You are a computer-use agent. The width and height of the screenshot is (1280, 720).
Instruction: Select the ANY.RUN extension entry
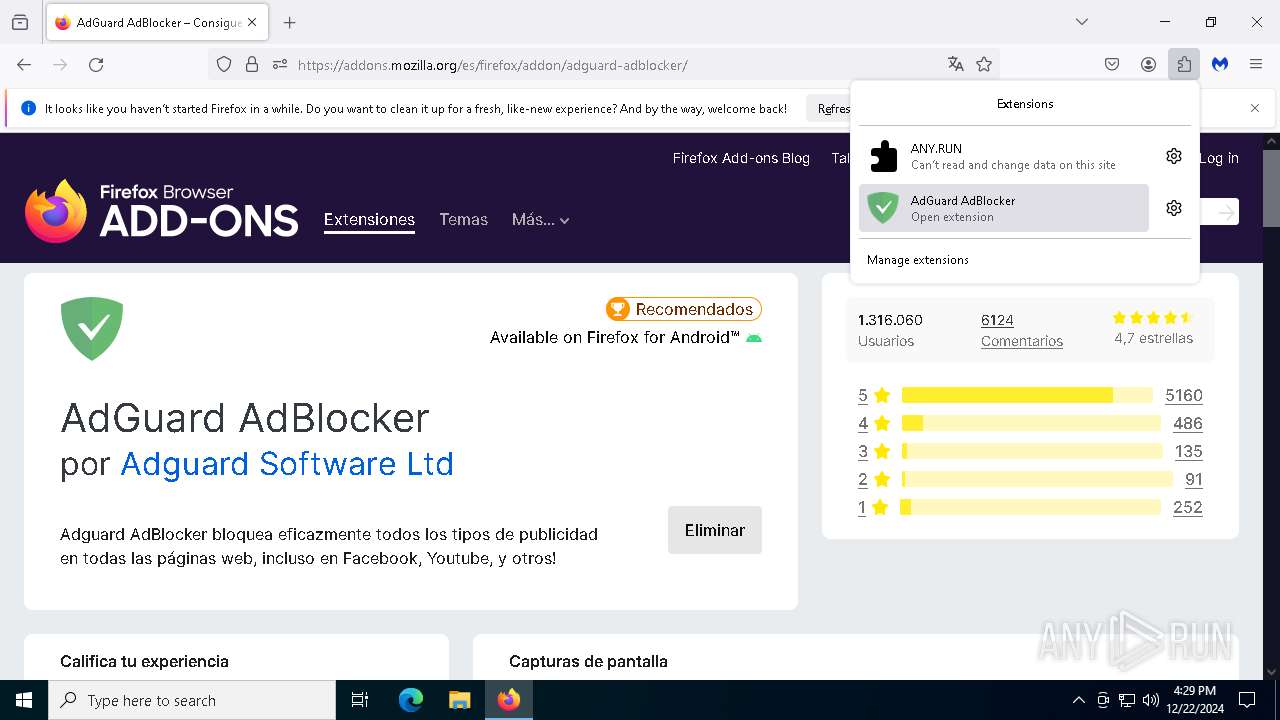[x=1004, y=156]
